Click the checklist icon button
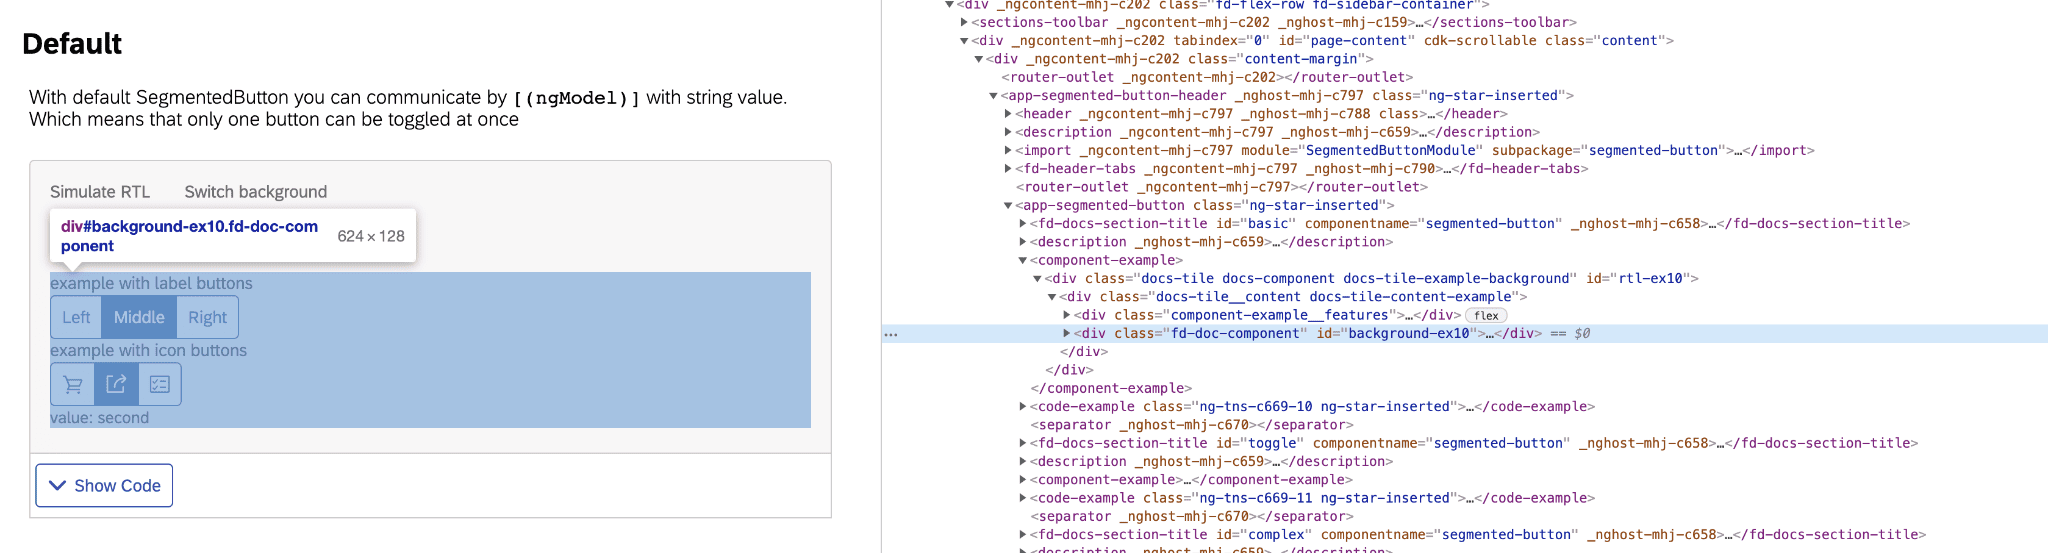The height and width of the screenshot is (553, 2048). click(160, 385)
